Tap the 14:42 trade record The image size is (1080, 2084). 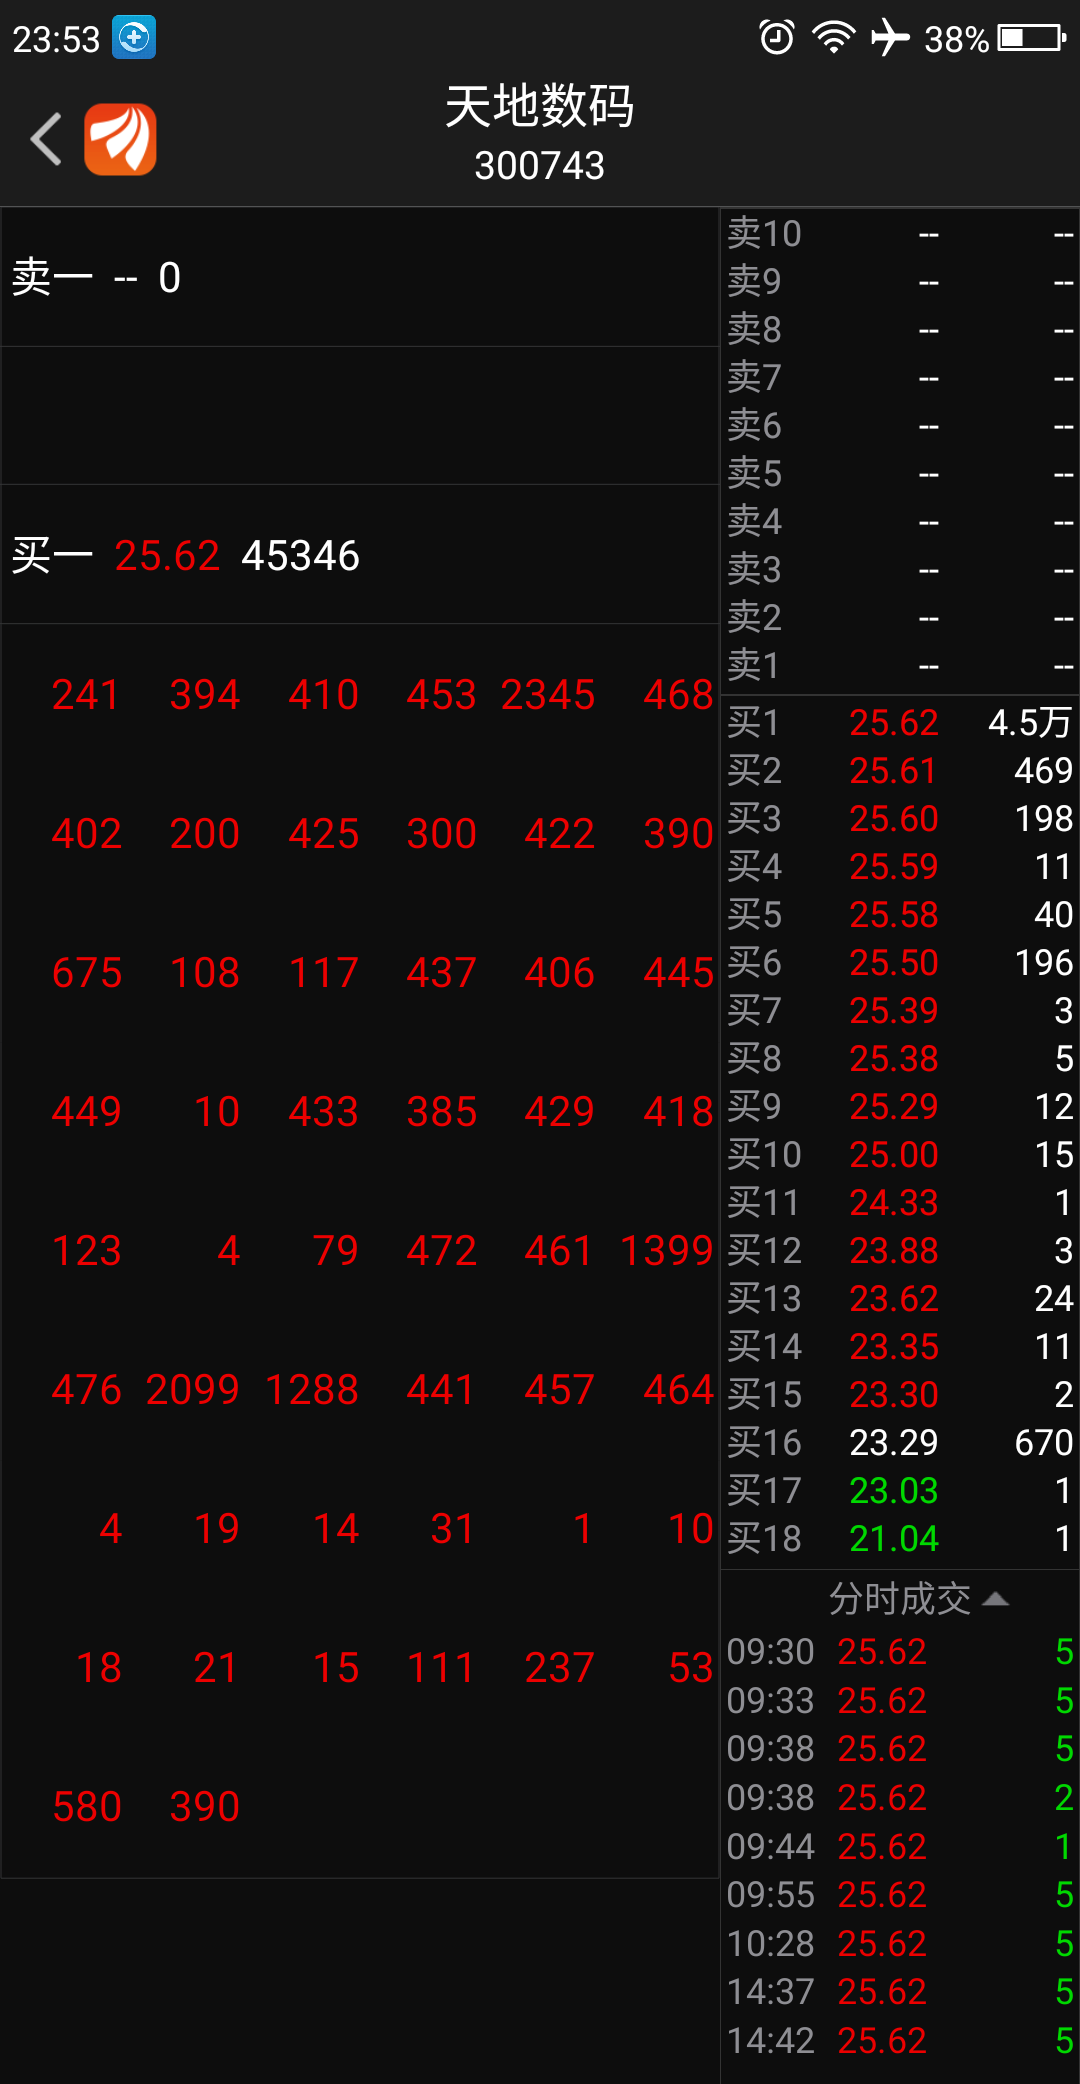(x=900, y=2040)
